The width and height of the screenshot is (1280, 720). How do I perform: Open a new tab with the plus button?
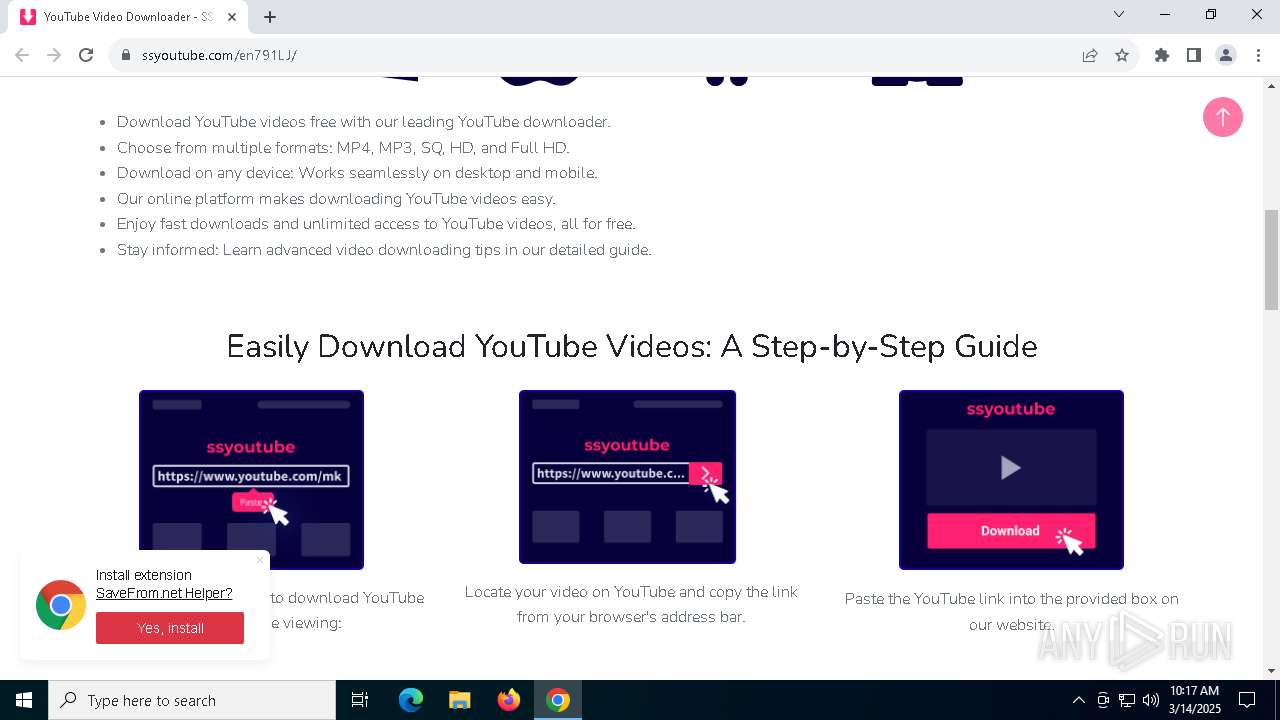tap(270, 17)
